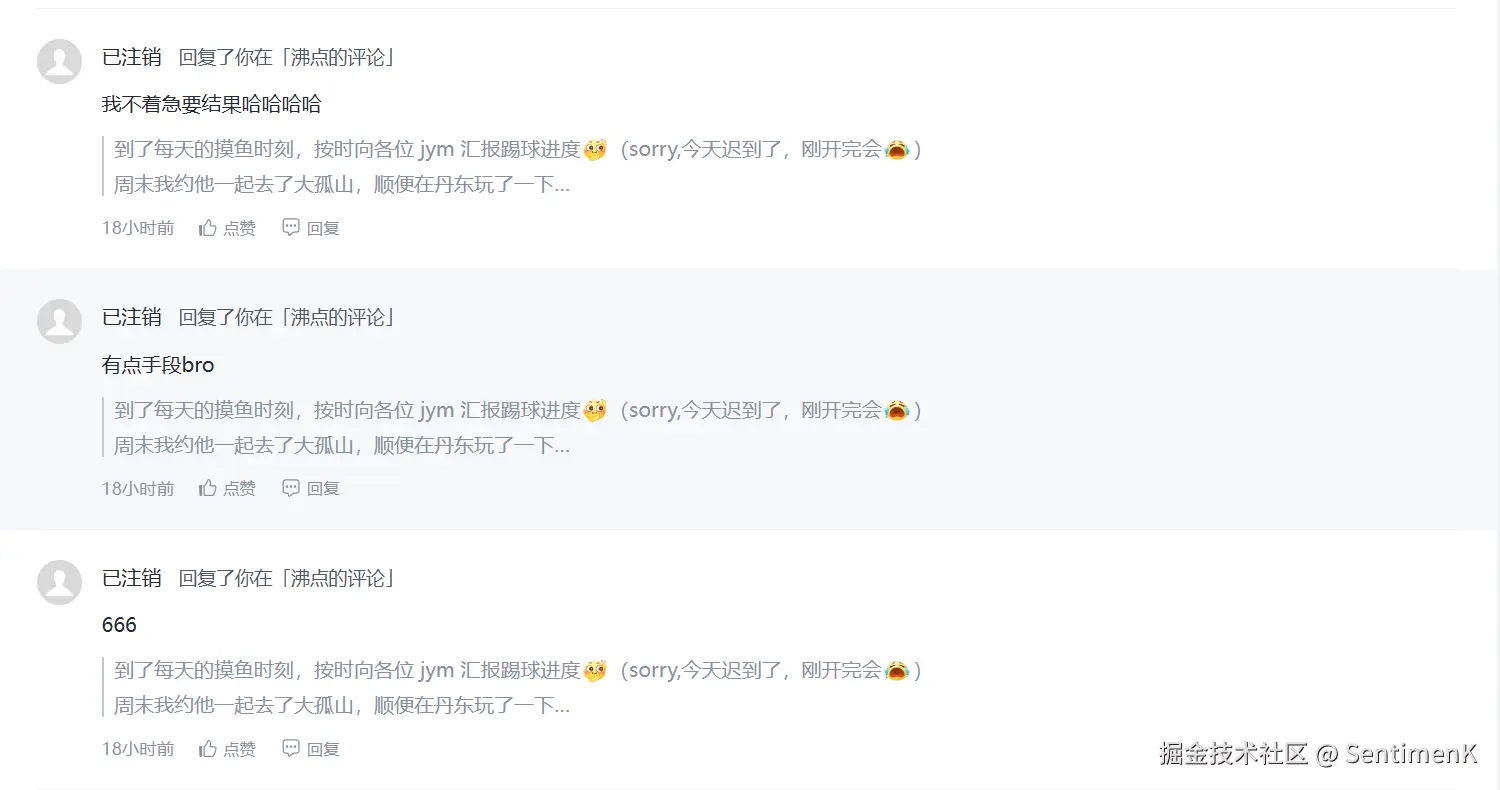Expand the truncated quote ending with 丹东玩了一下

(x=340, y=185)
